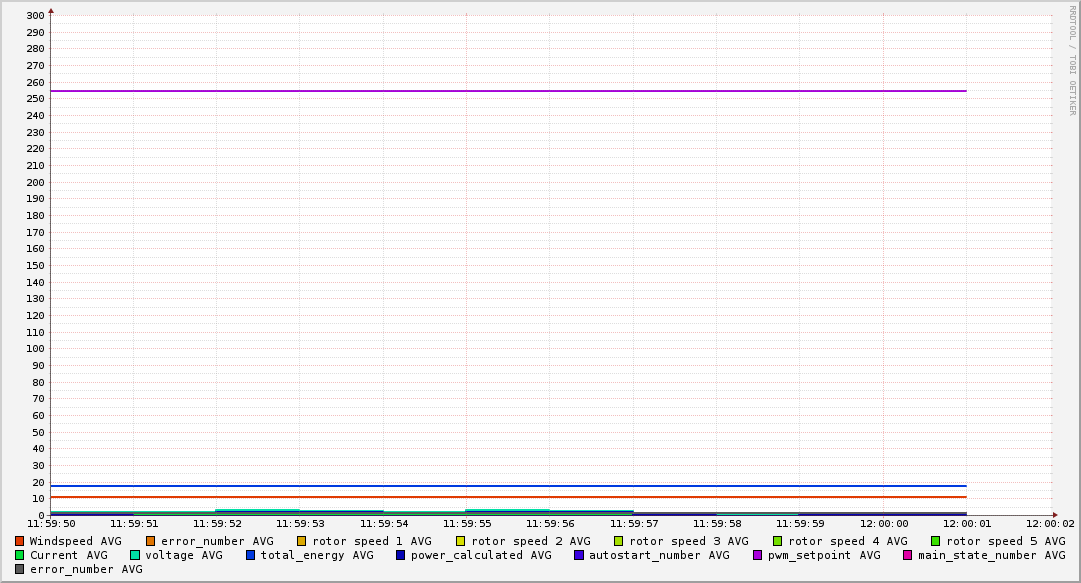Screen dimensions: 1081x583
Task: Select the rotor speed 3 AVG swatch
Action: click(619, 541)
